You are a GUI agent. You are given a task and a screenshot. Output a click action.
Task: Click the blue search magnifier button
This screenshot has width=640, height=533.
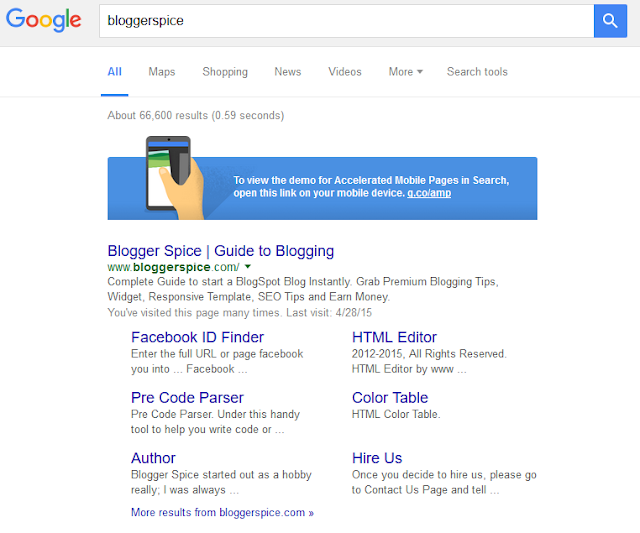(610, 21)
